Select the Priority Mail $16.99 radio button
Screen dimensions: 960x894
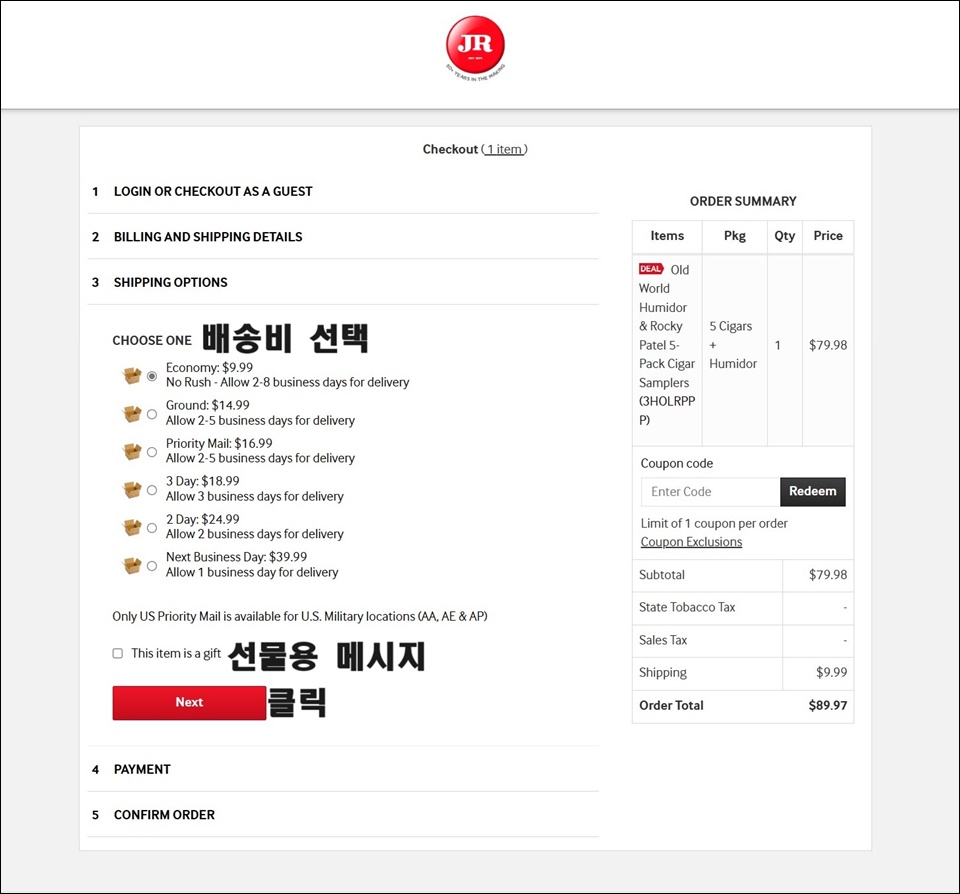[152, 452]
